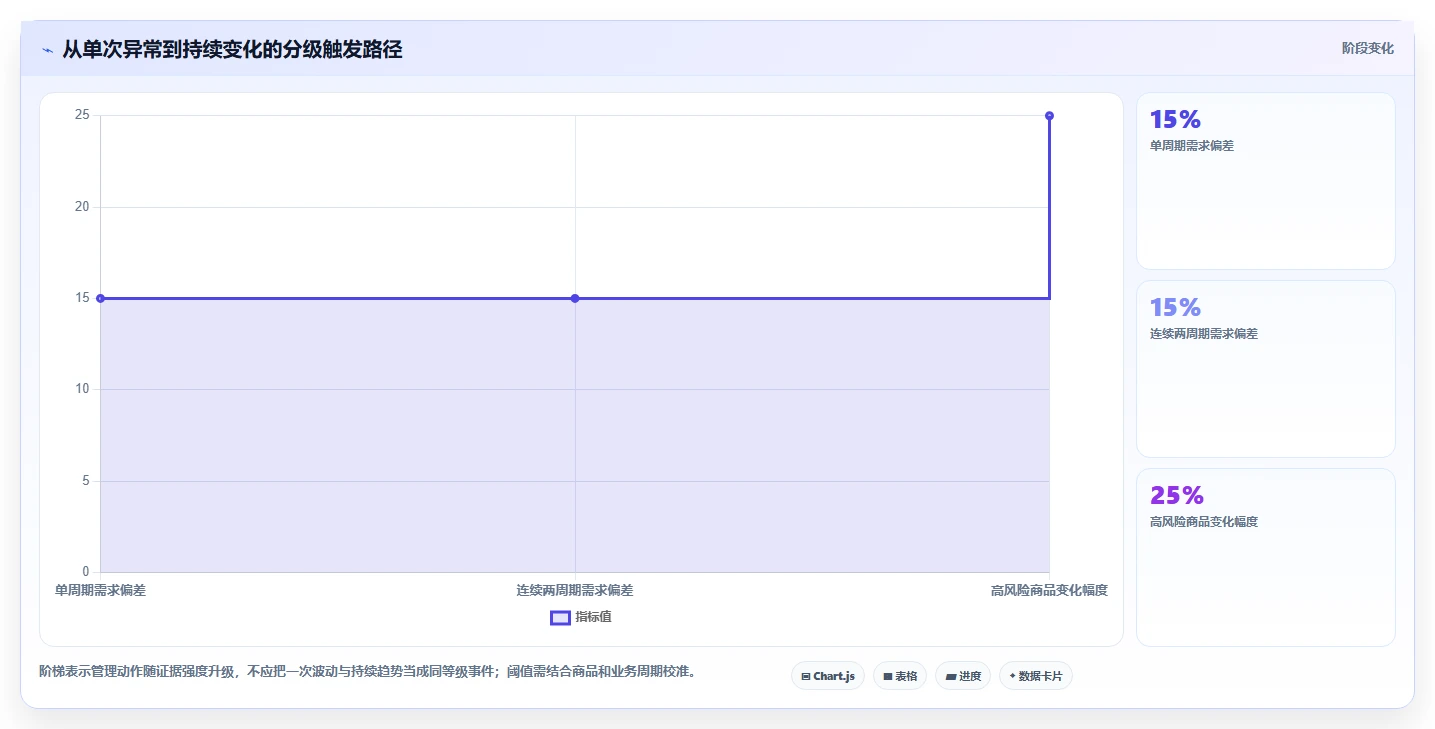The width and height of the screenshot is (1435, 729).
Task: Select the 表格 tag pill
Action: click(900, 676)
